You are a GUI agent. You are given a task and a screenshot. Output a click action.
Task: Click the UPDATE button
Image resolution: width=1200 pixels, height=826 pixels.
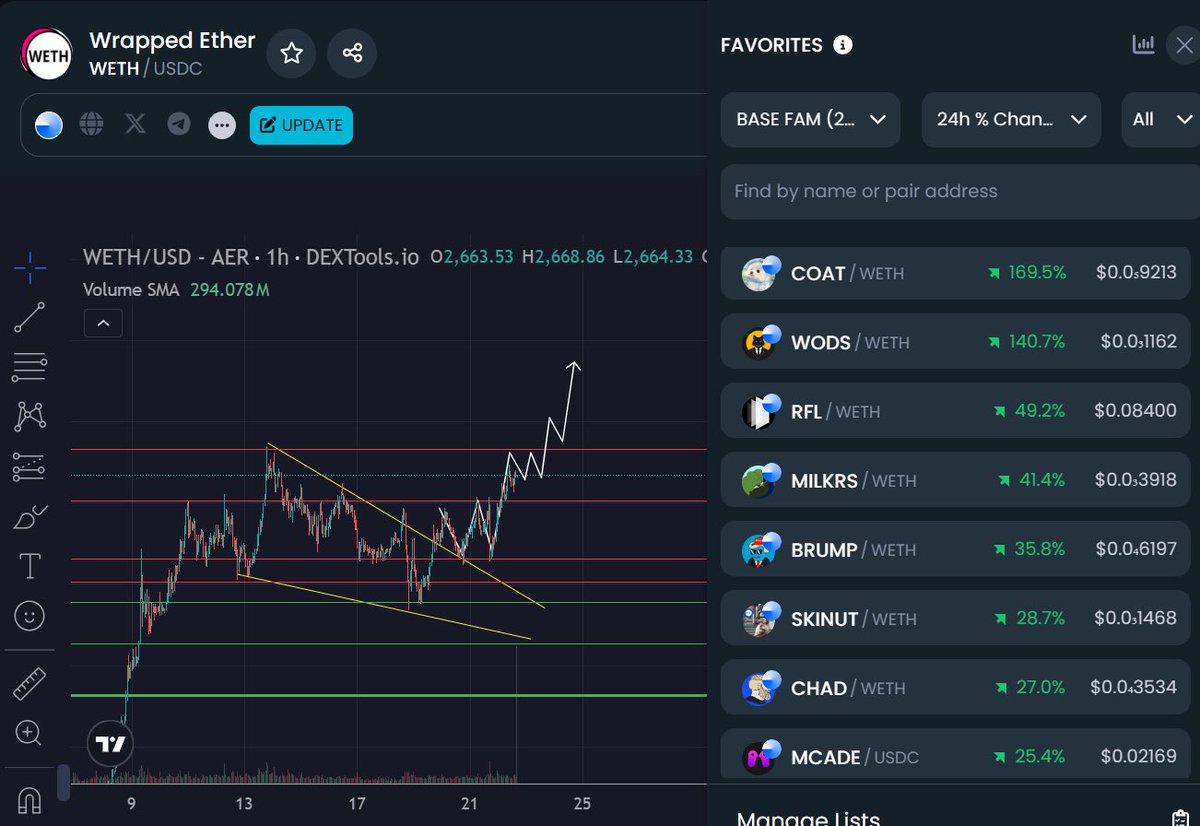click(x=301, y=125)
